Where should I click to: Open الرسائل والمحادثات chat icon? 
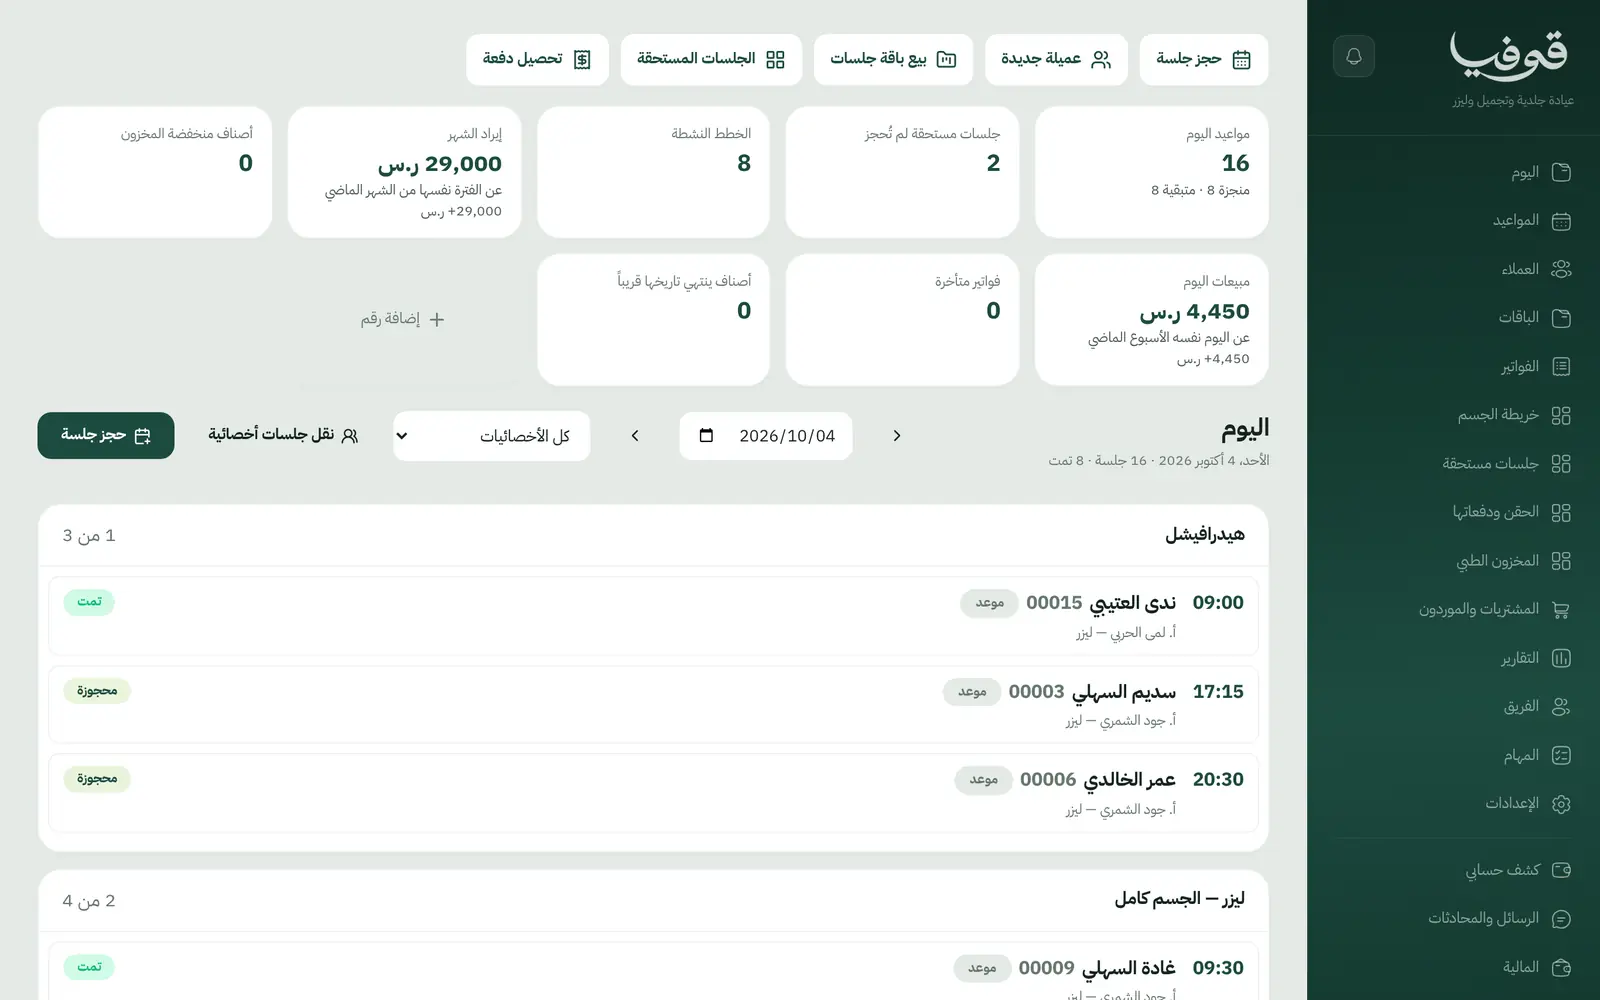[x=1561, y=919]
